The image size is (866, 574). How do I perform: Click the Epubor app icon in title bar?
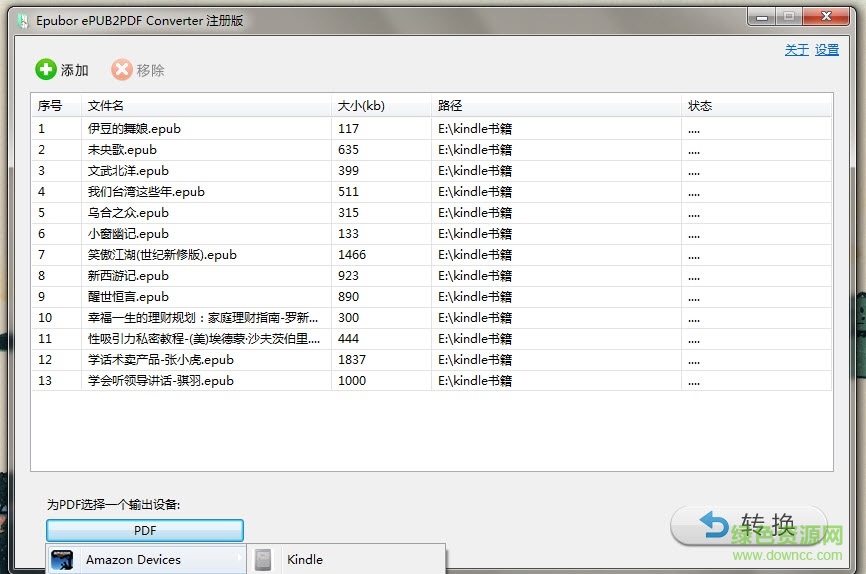coord(23,21)
